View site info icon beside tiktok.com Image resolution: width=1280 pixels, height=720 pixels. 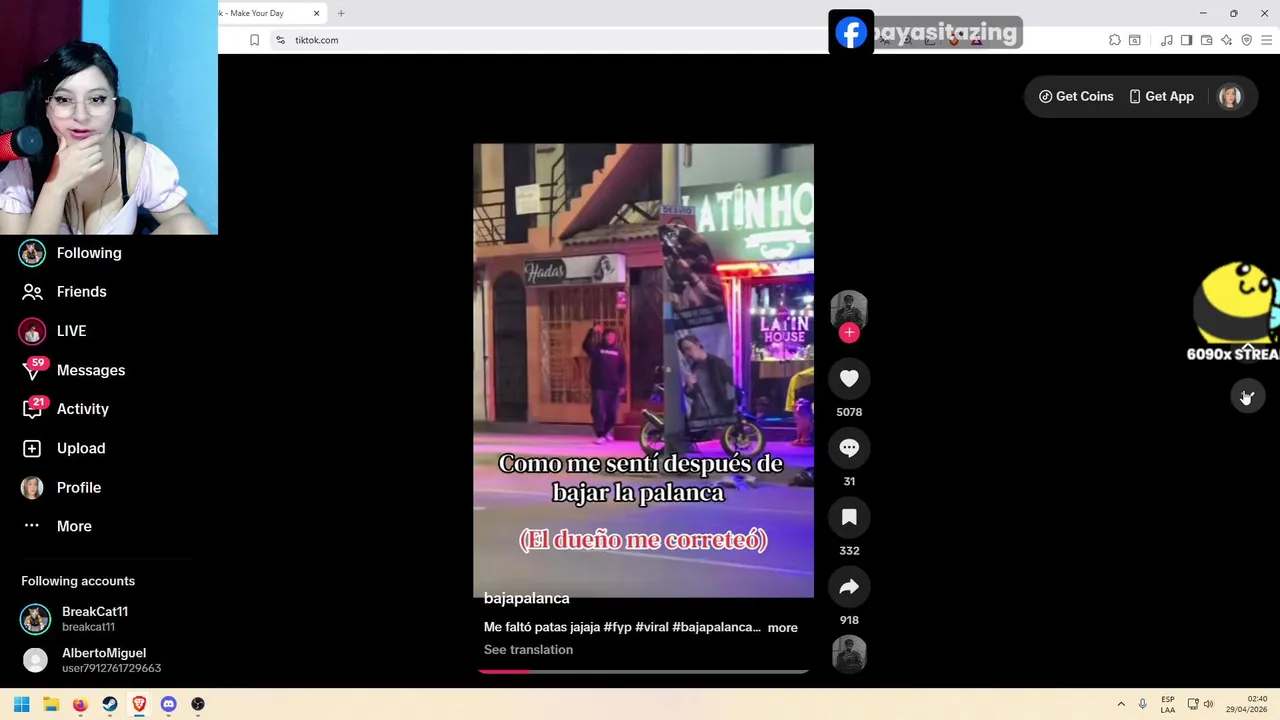280,40
